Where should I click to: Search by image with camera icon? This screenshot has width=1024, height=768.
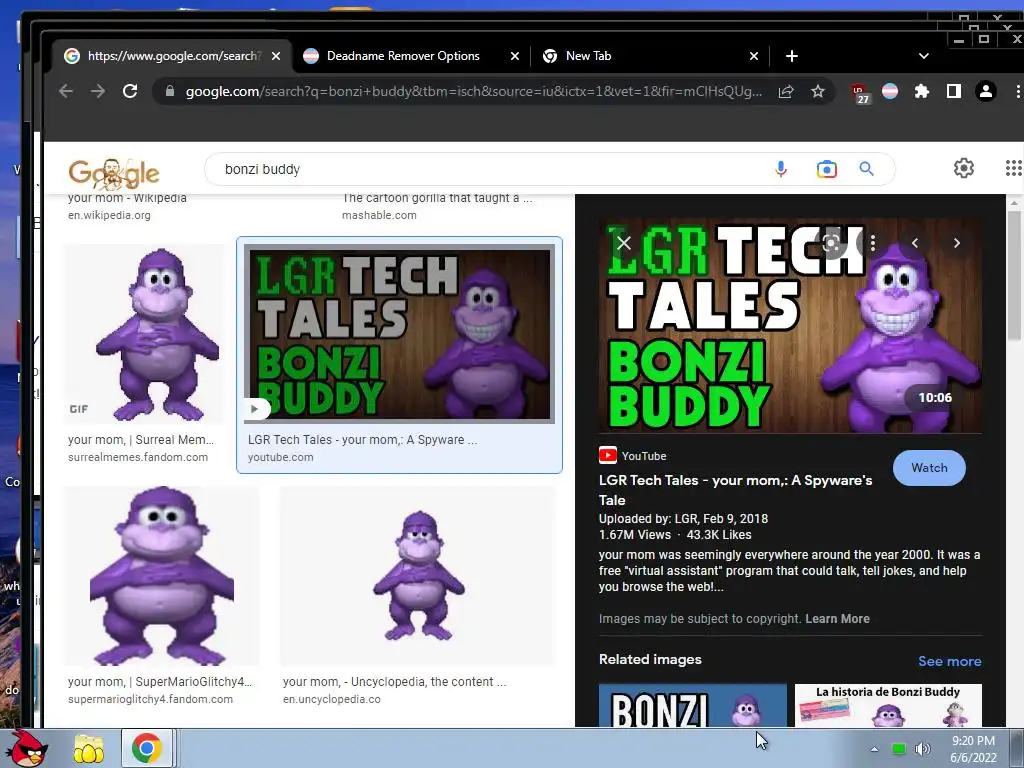826,169
